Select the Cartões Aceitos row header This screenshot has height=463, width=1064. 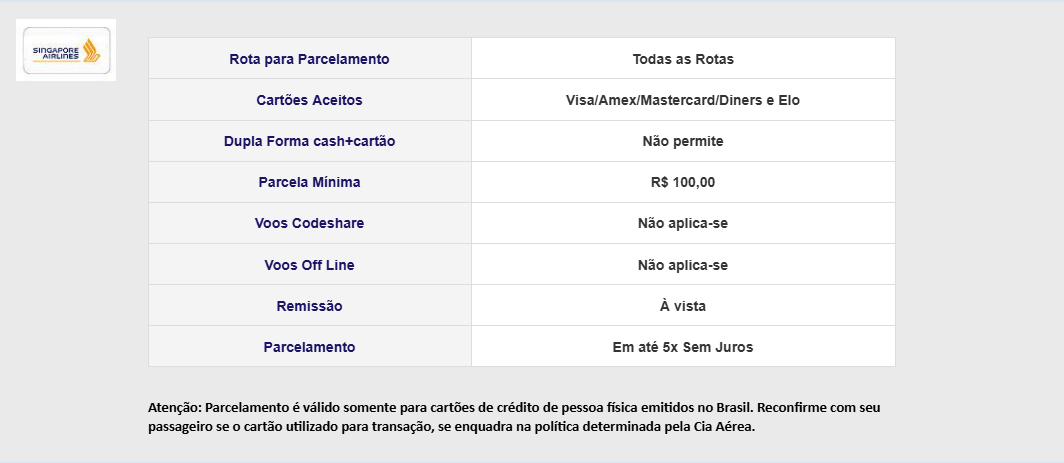(309, 100)
